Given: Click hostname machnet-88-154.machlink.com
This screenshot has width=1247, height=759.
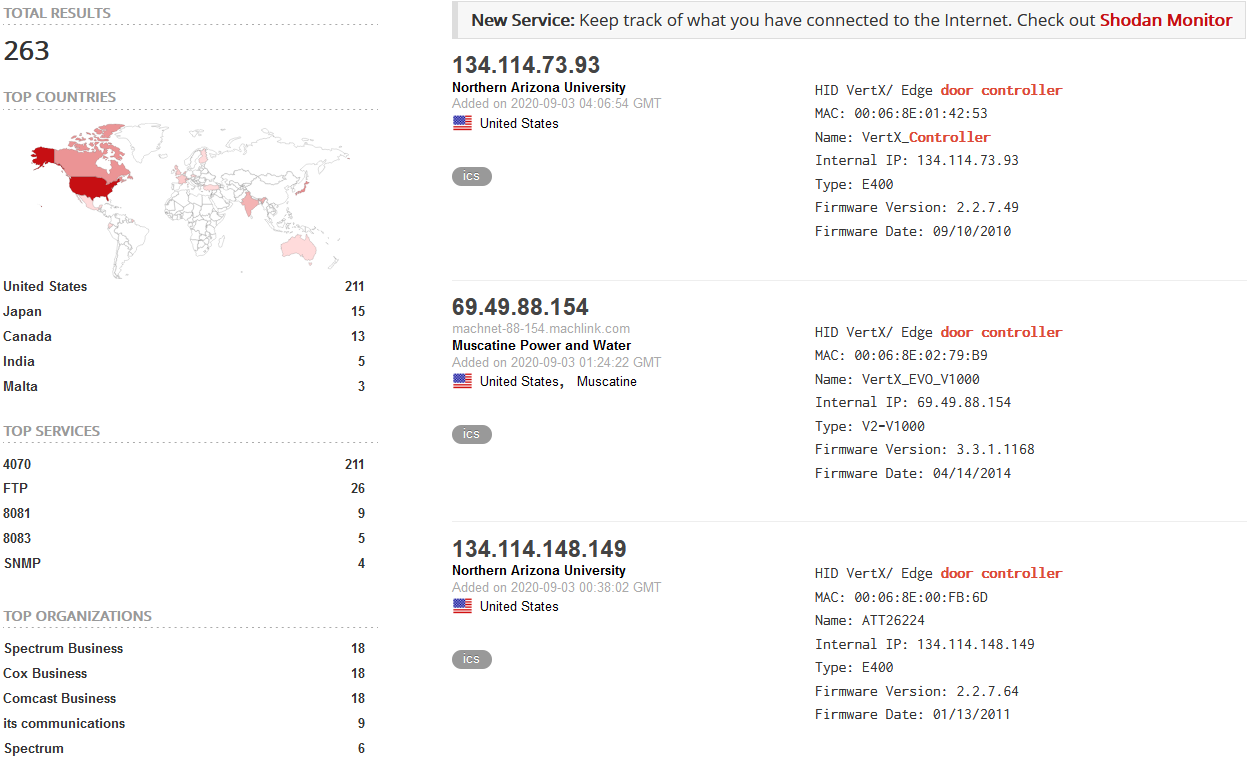Looking at the screenshot, I should (x=541, y=328).
